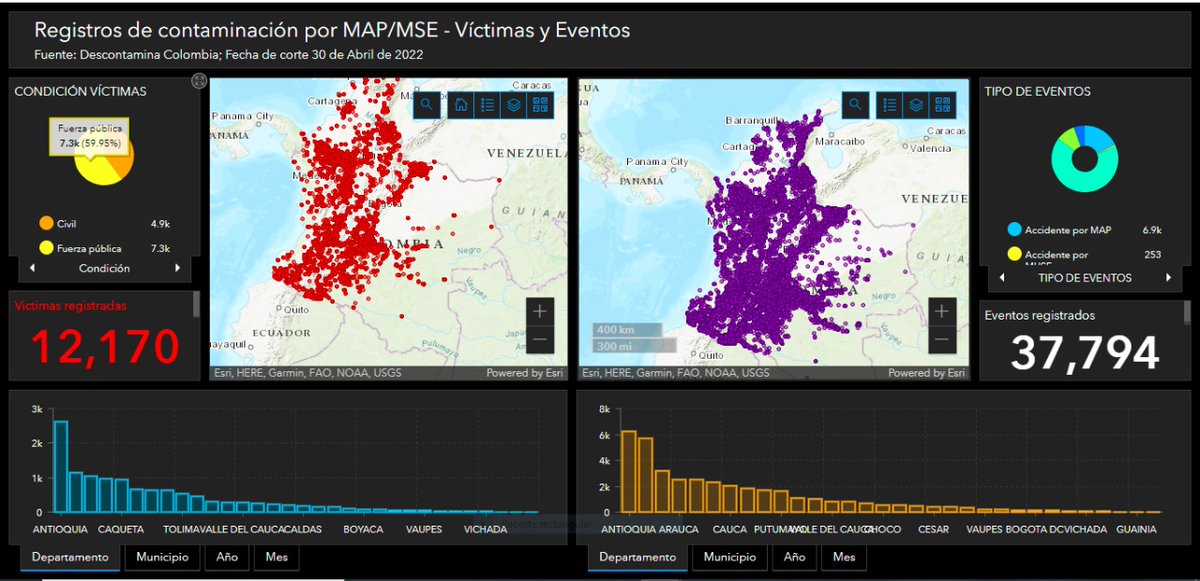1200x581 pixels.
Task: Click the victims count 12,170
Action: point(106,346)
